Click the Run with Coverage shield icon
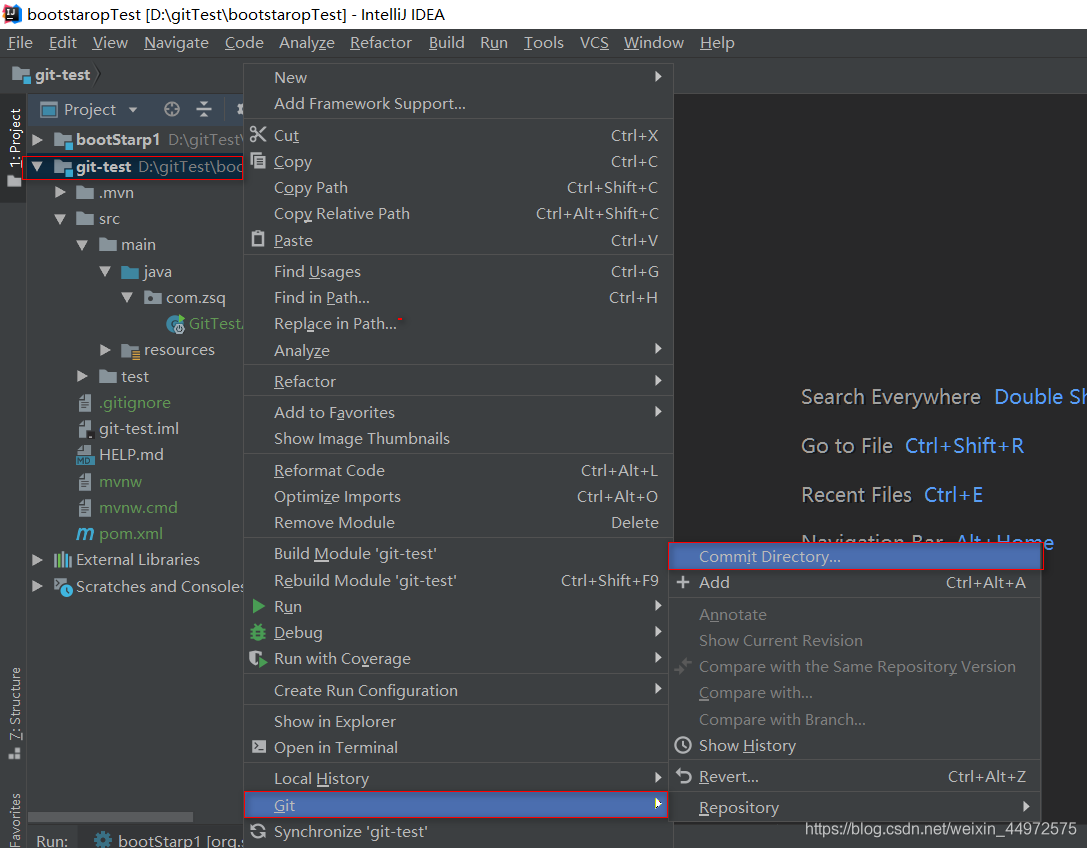Viewport: 1087px width, 848px height. point(258,659)
